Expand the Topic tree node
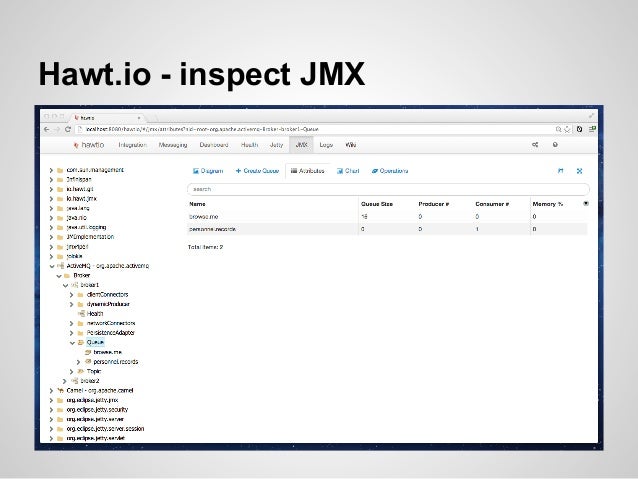 [72, 371]
